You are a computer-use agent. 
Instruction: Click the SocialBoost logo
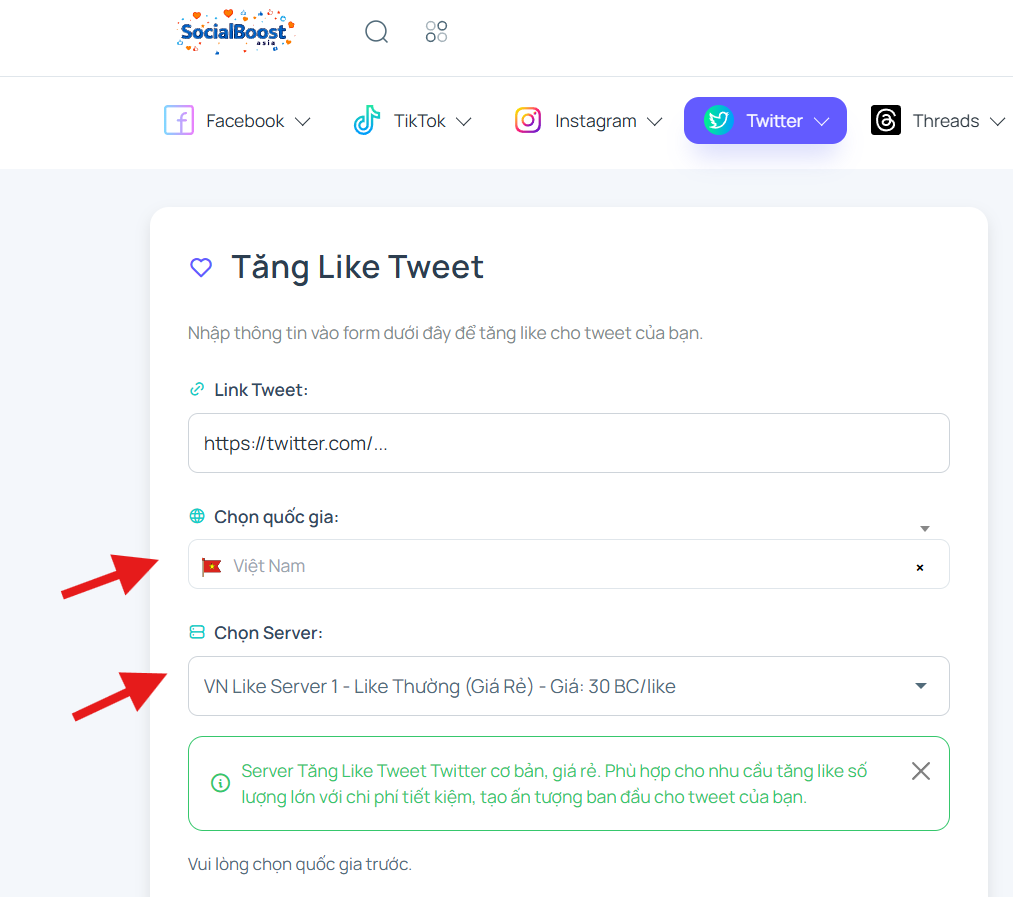pyautogui.click(x=235, y=31)
